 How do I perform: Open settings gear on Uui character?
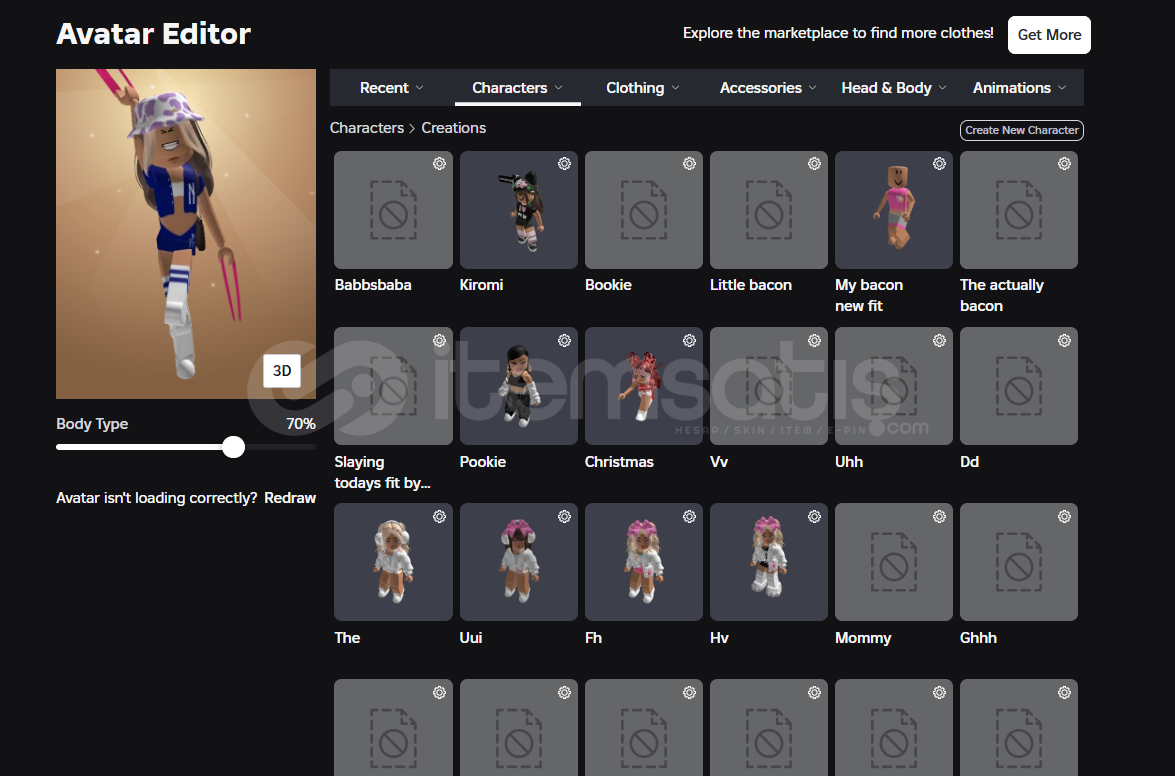(564, 516)
